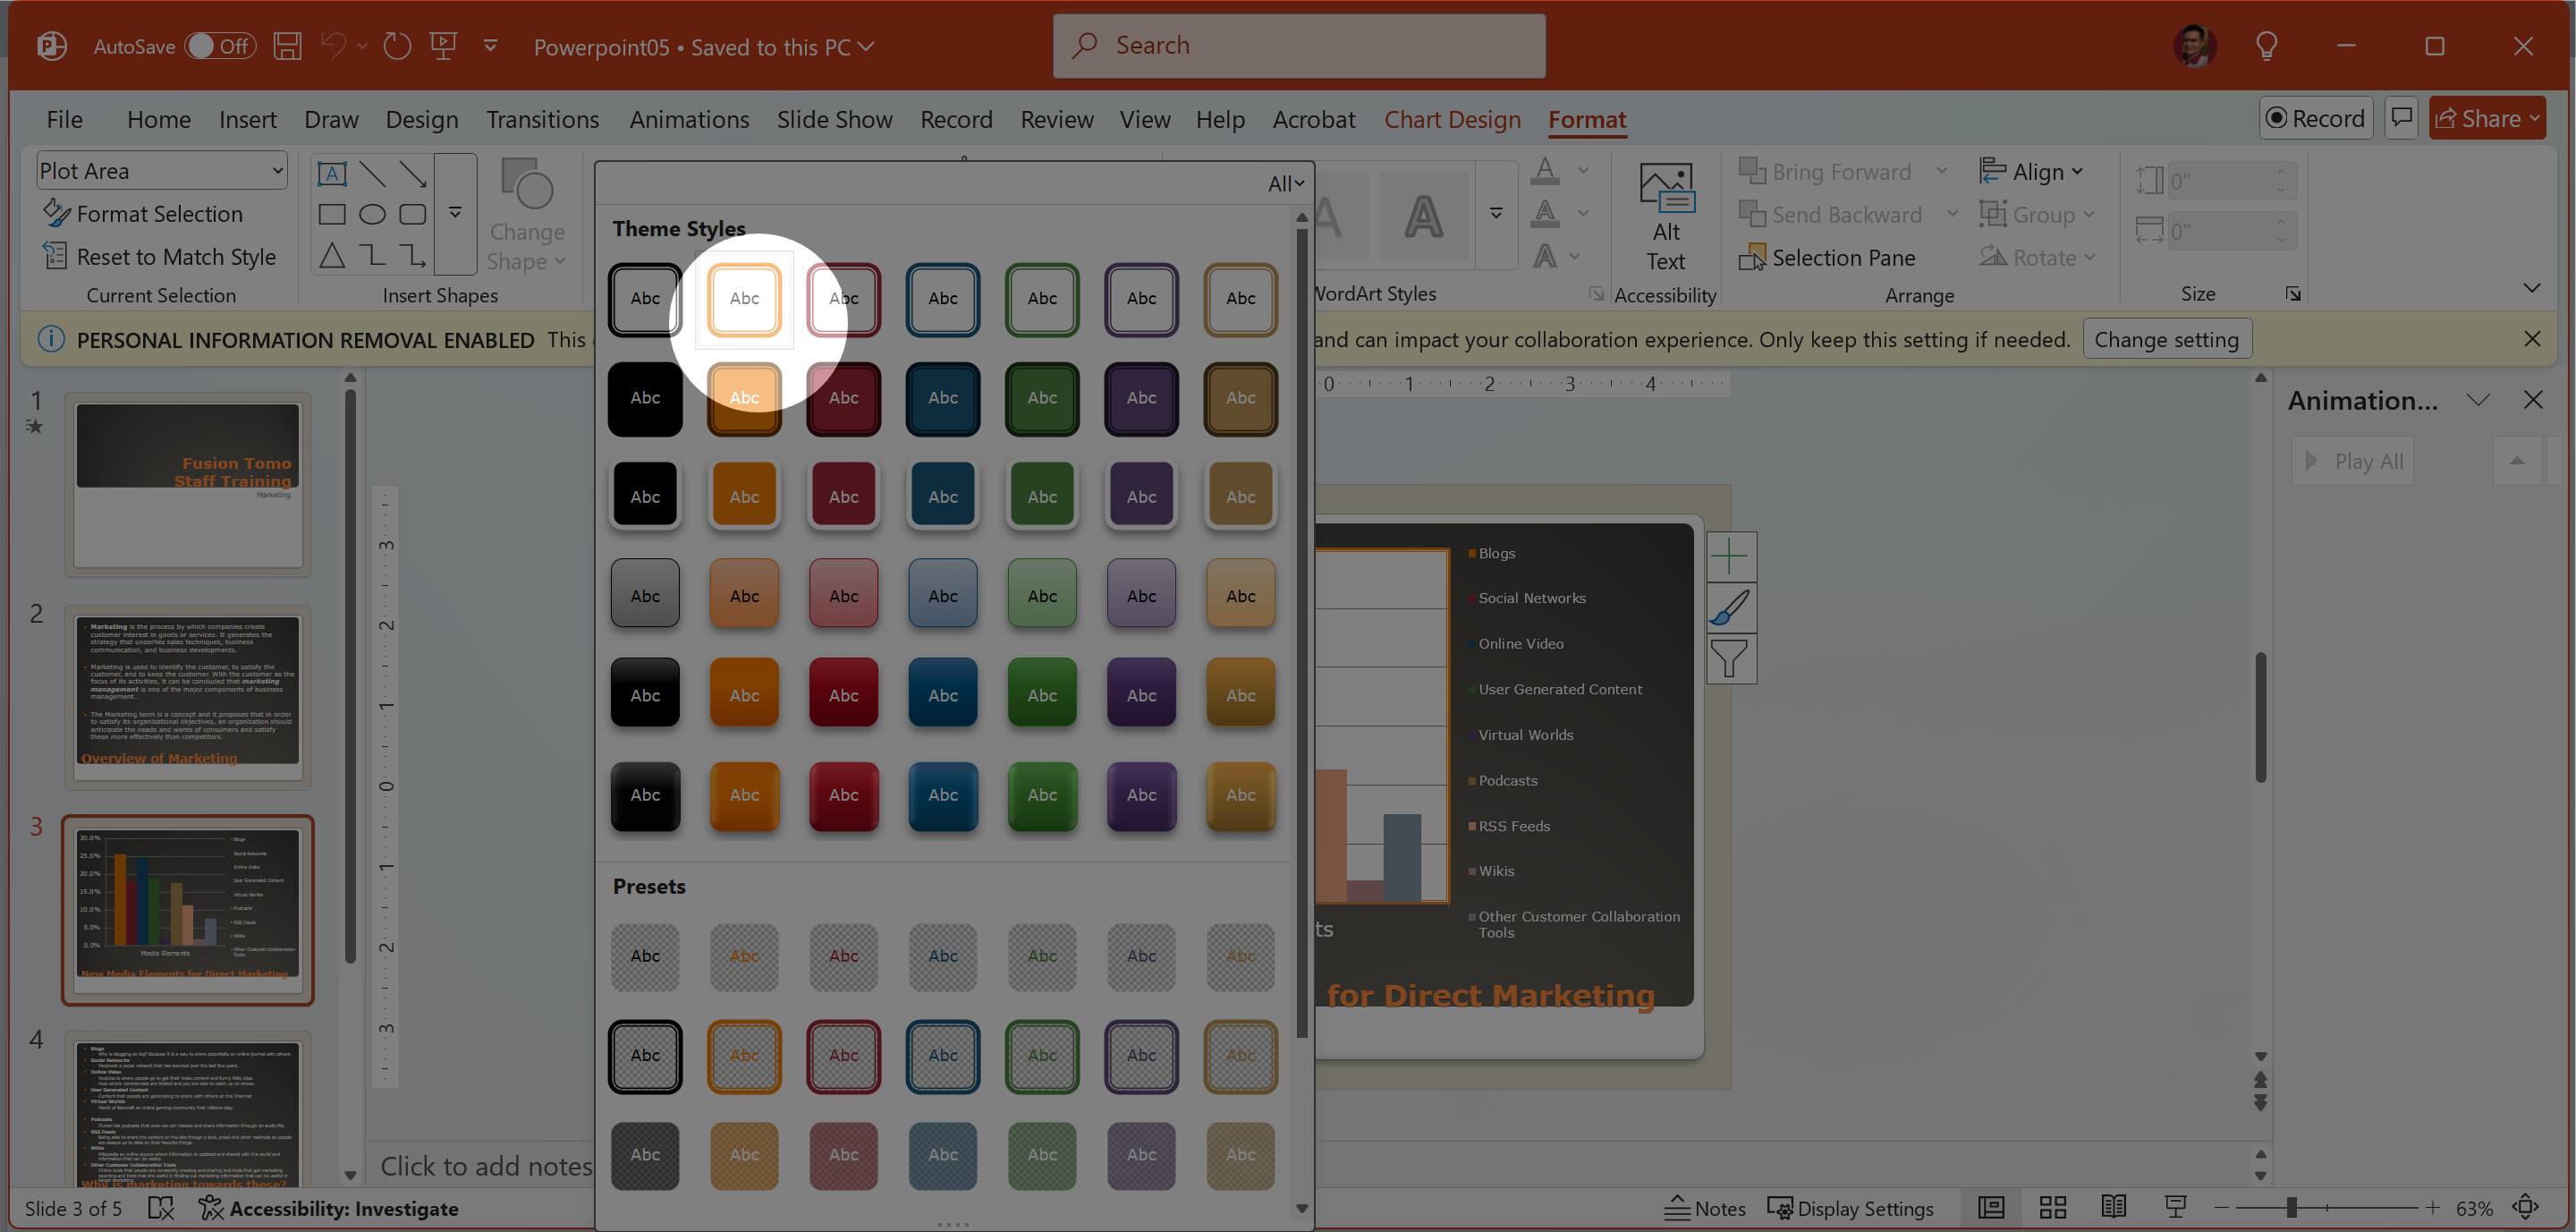Image resolution: width=2576 pixels, height=1232 pixels.
Task: Choose the orange outline Abc theme style
Action: [x=744, y=299]
